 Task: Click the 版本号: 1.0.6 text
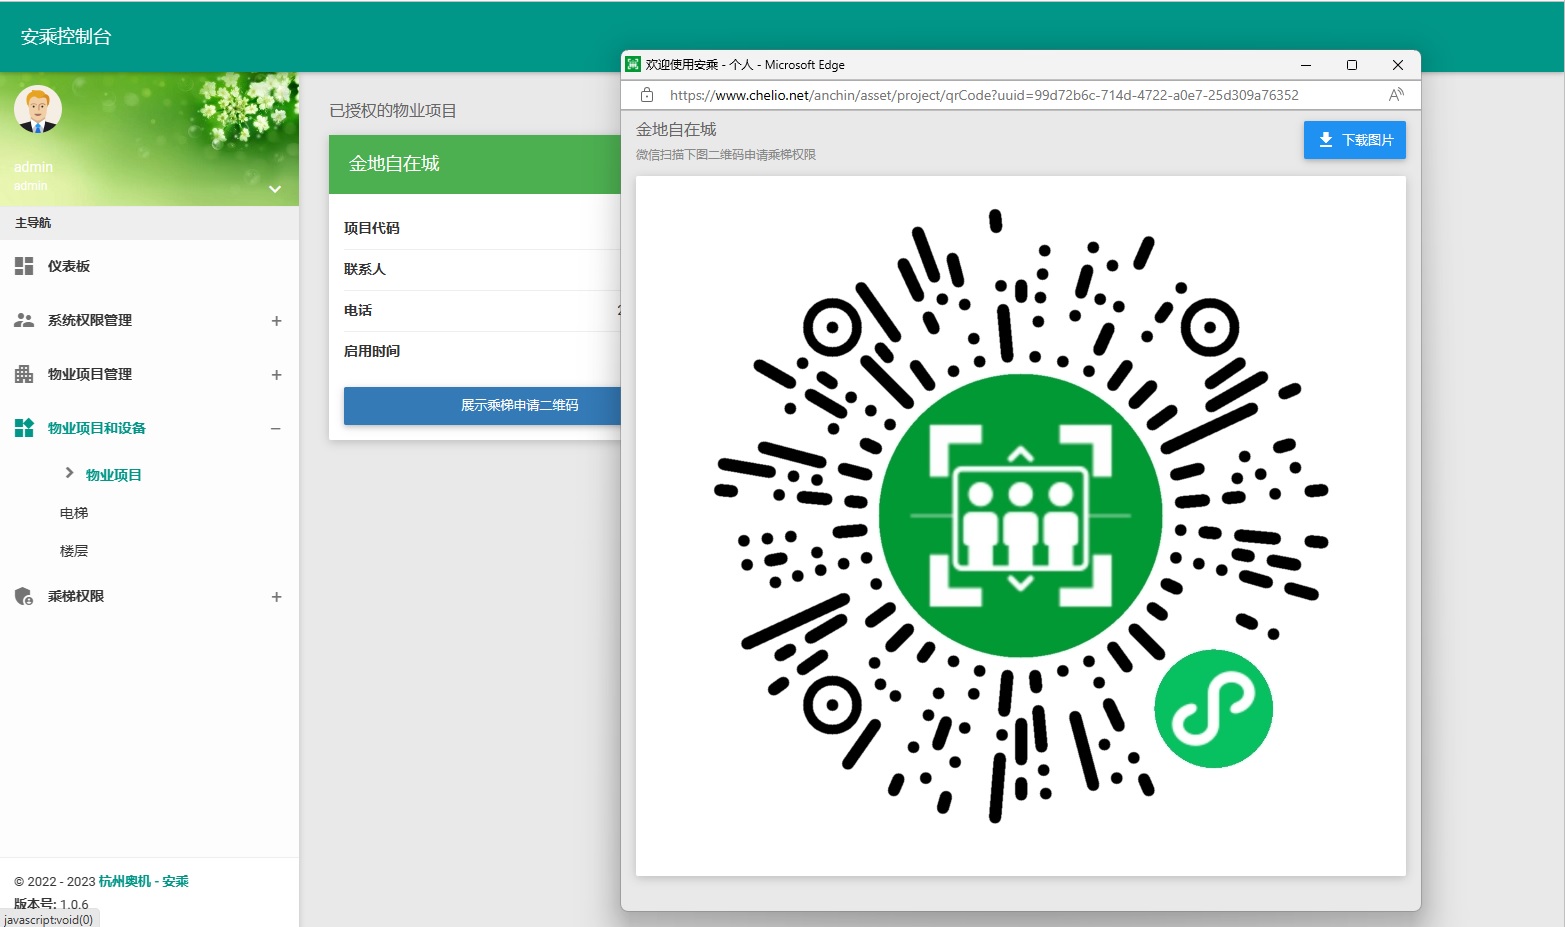(51, 904)
